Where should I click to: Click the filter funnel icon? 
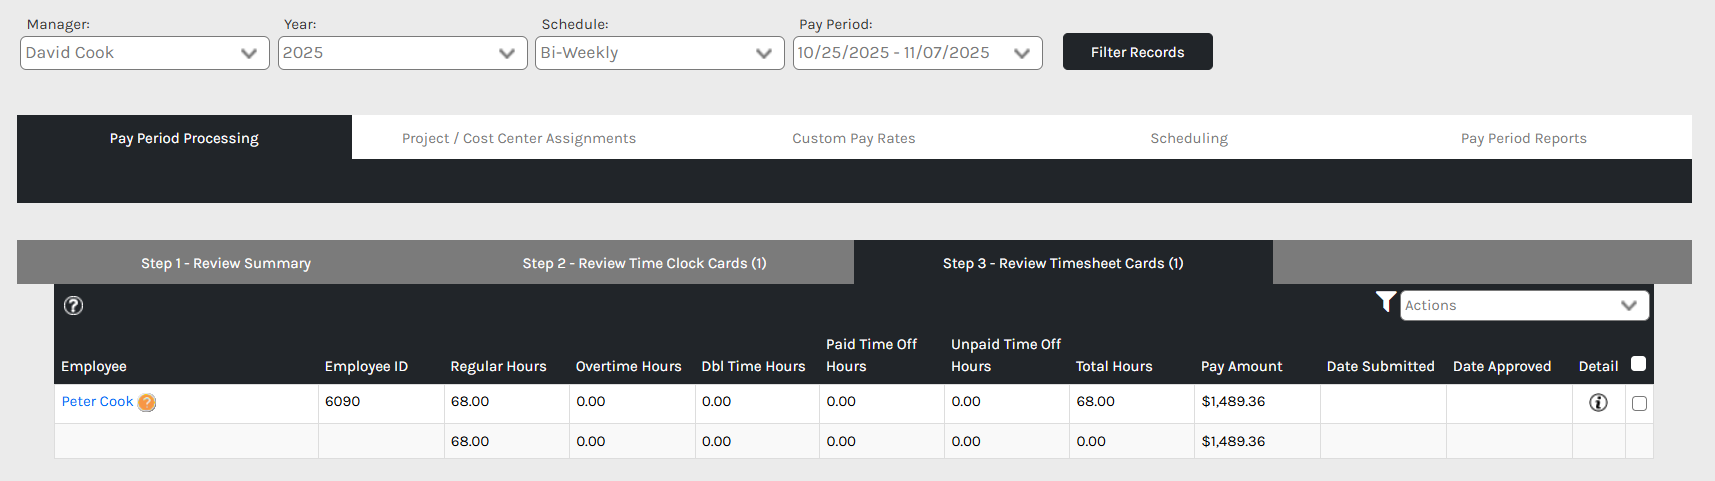coord(1385,302)
